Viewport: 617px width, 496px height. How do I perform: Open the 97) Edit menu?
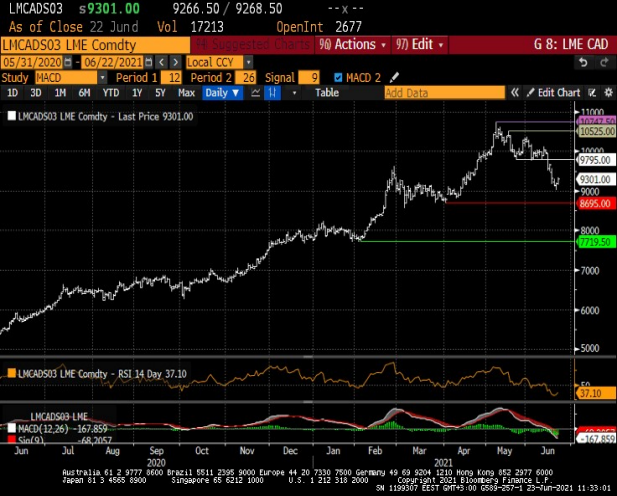419,44
